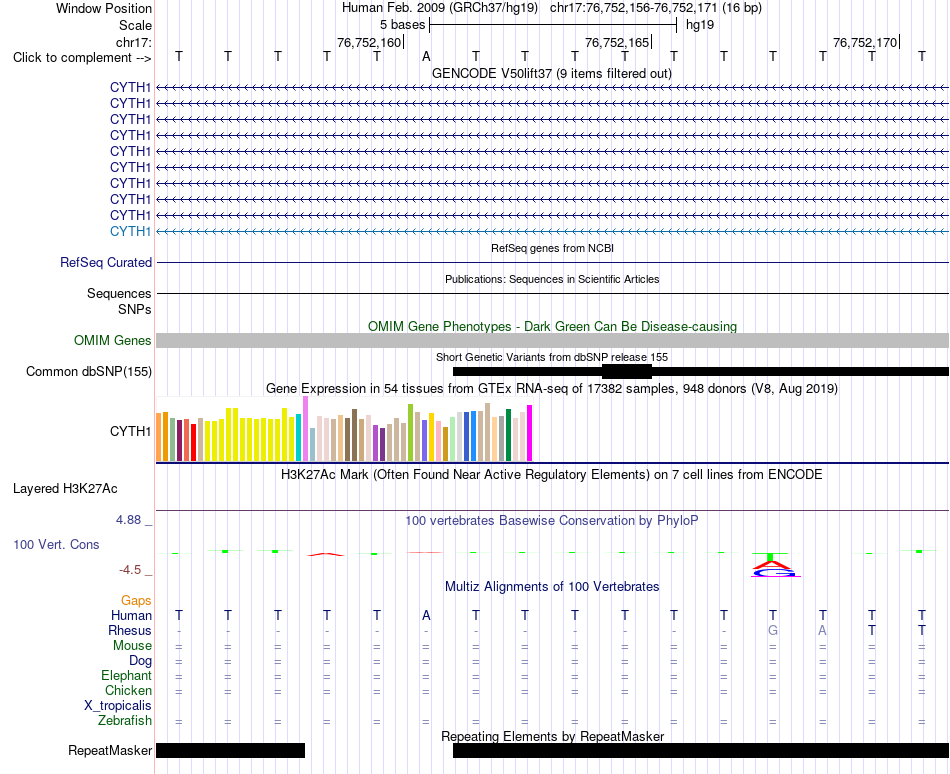Click the OMIM Genes label
The width and height of the screenshot is (950, 774).
coord(113,340)
